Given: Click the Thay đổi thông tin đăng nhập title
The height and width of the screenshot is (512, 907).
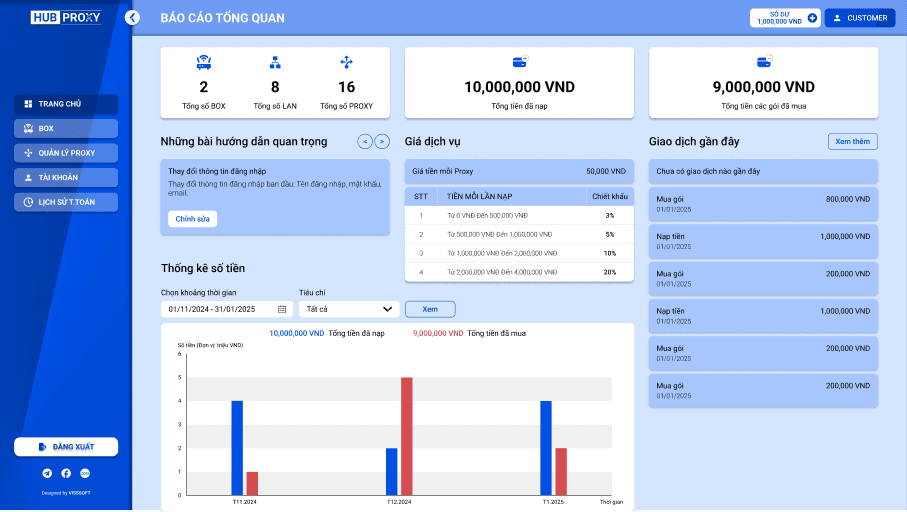Looking at the screenshot, I should tap(217, 171).
